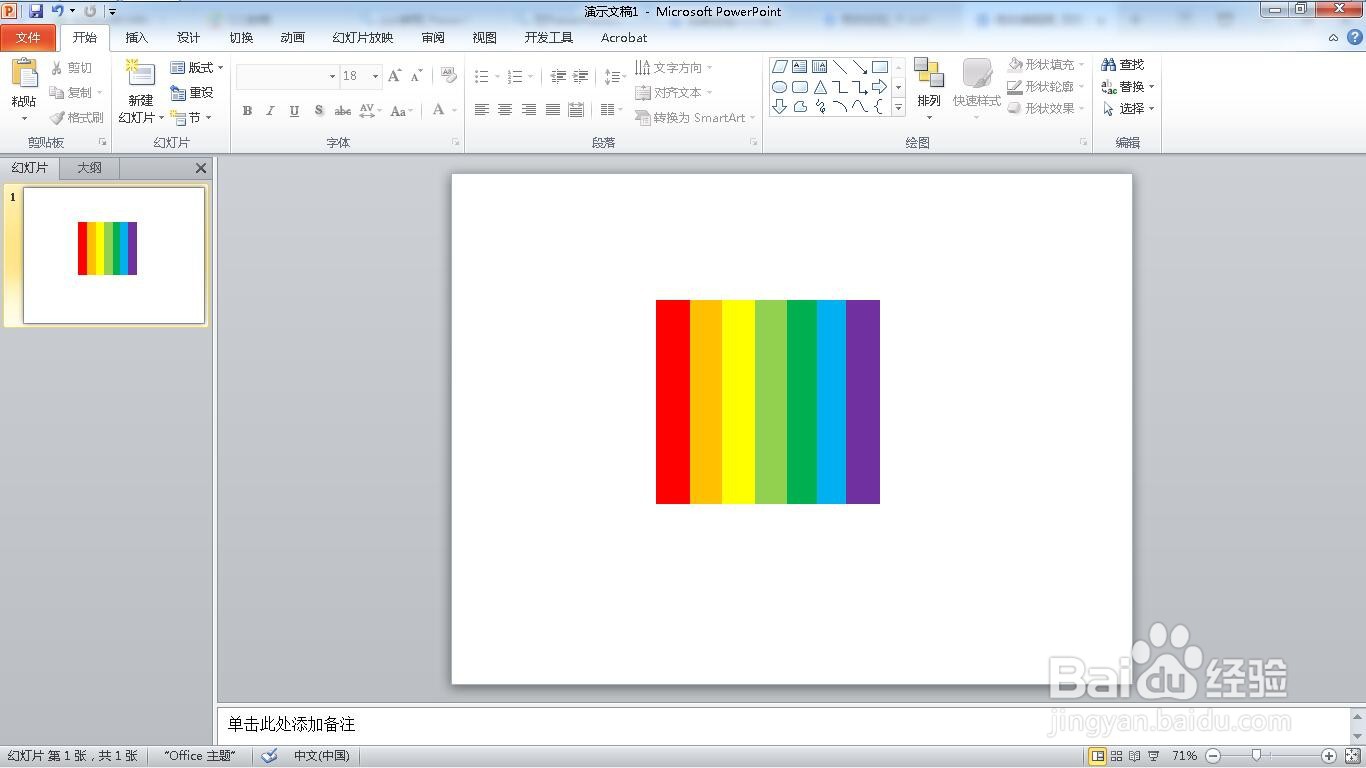Toggle Underline formatting
1366x768 pixels.
coord(294,111)
